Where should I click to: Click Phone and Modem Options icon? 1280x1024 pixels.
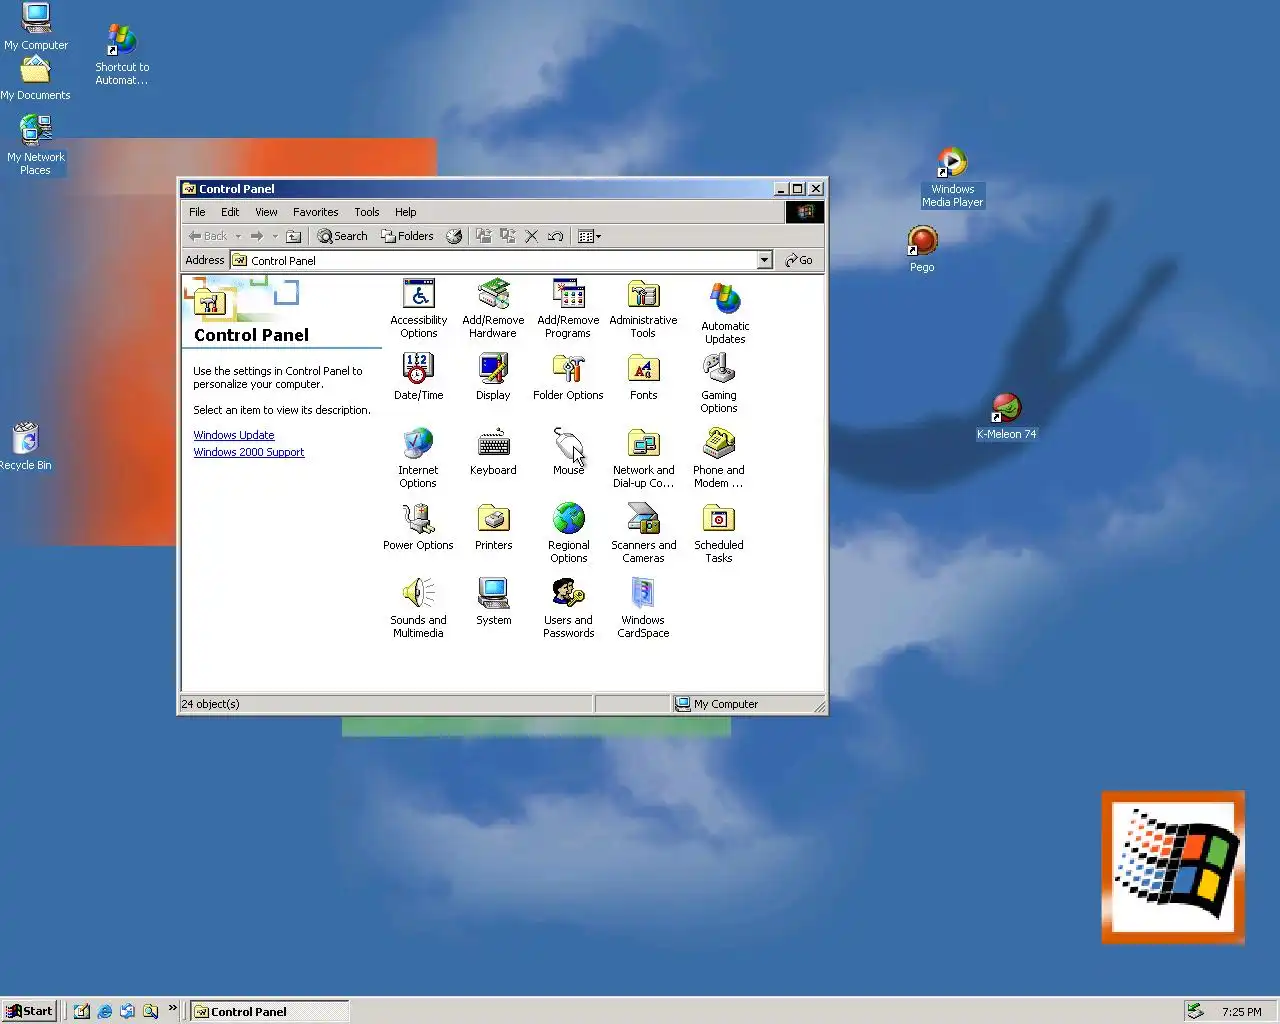(718, 444)
